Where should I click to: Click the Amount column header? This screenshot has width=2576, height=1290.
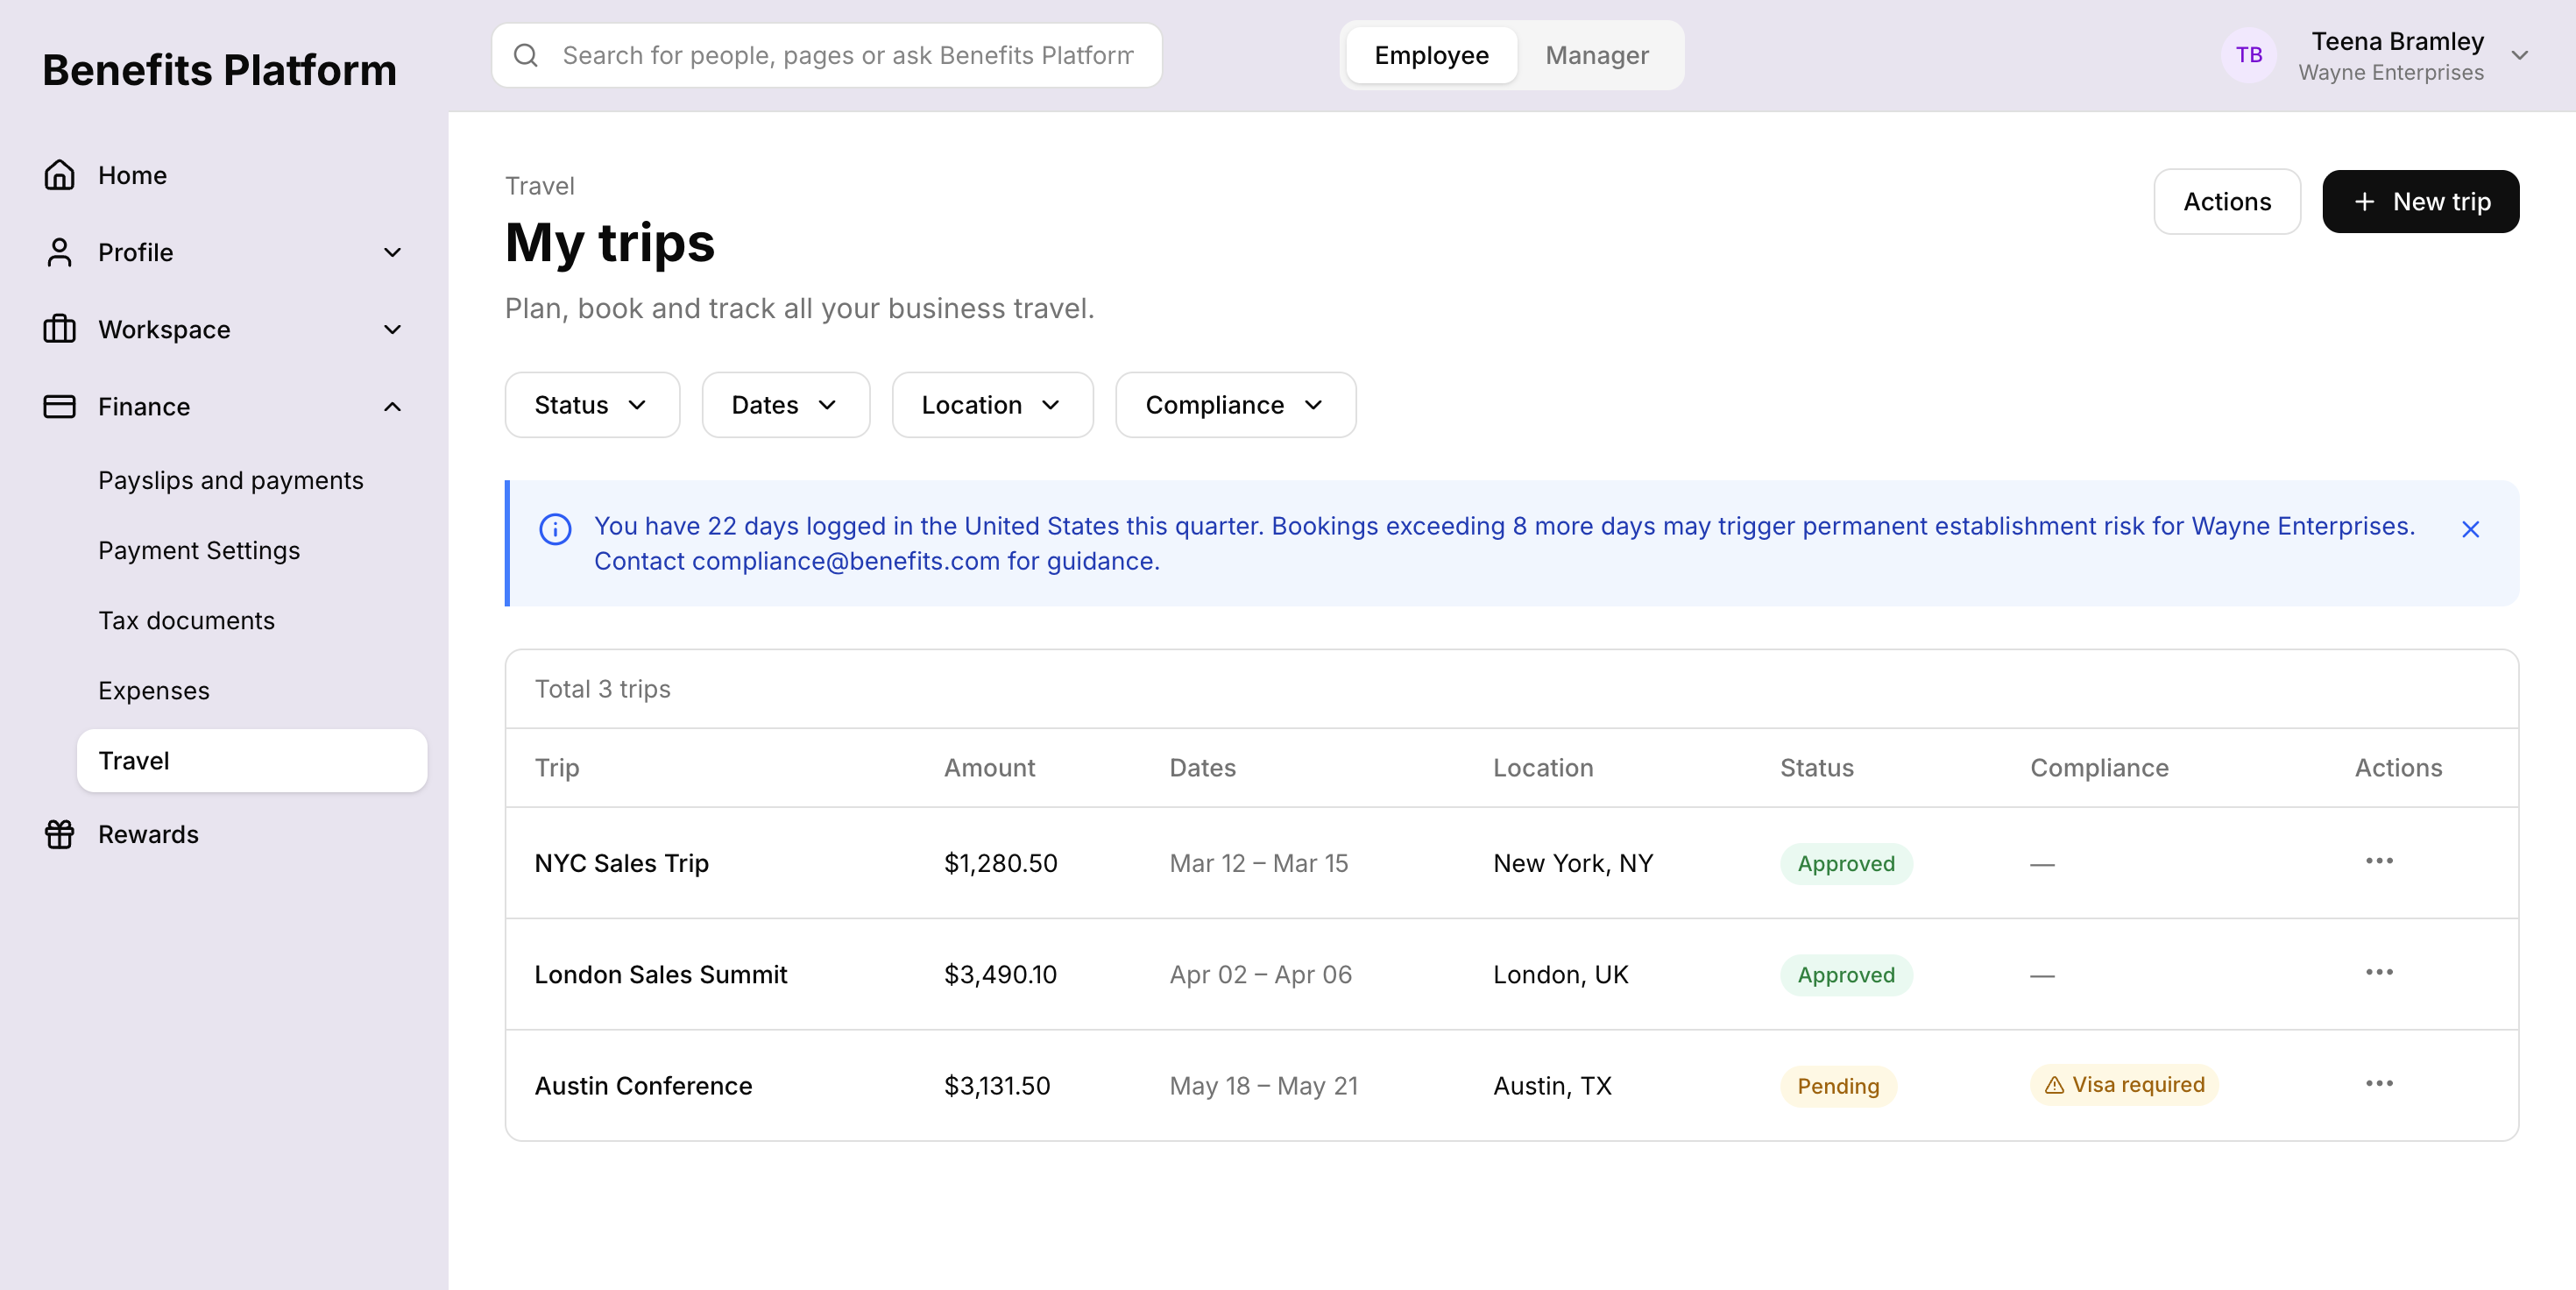[989, 768]
